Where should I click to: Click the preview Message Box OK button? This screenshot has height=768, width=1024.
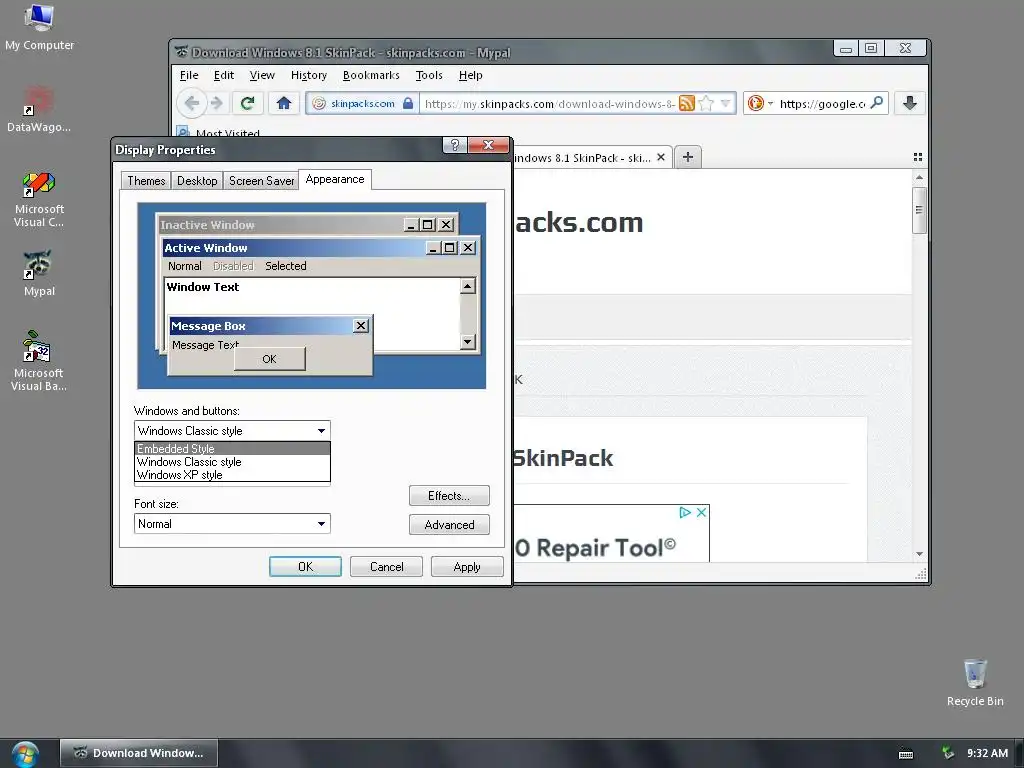pos(269,359)
